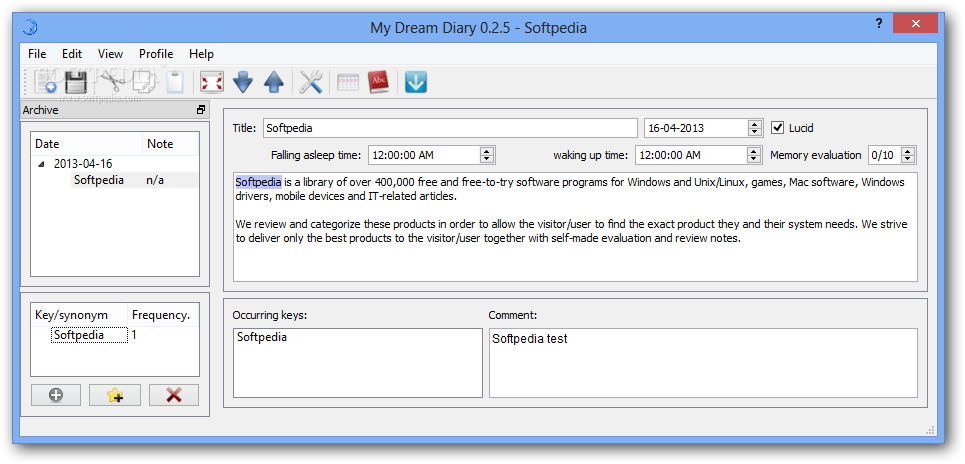Open the View menu
This screenshot has height=464, width=965.
coord(110,54)
